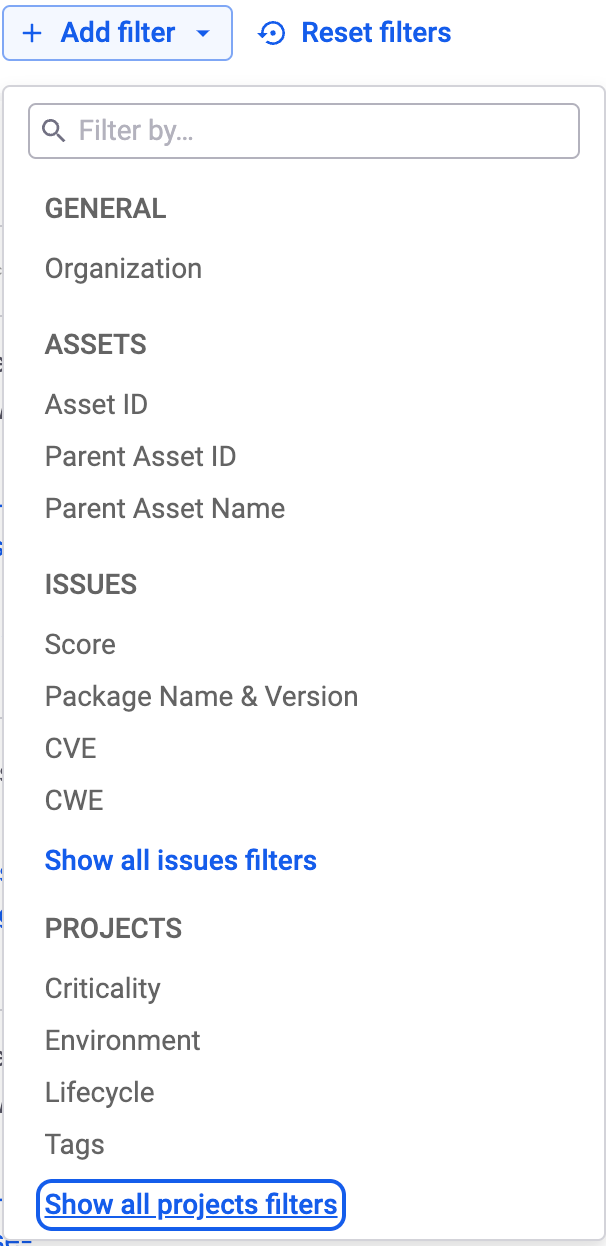Screen dimensions: 606x1246
Task: Select the Tags filter
Action: [74, 1144]
